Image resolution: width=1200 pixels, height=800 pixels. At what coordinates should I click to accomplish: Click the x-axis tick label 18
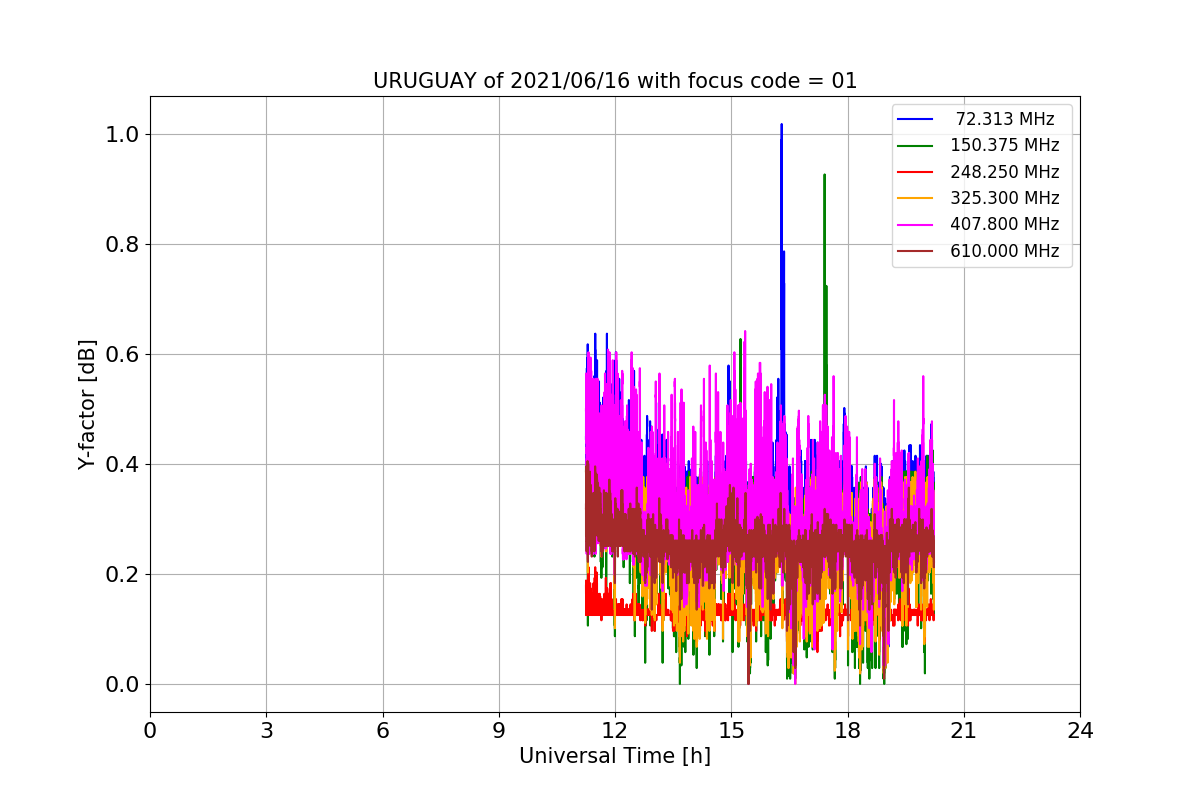(x=848, y=730)
